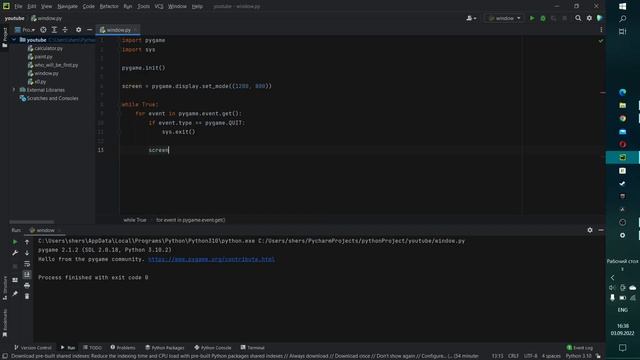Open the Edit menu
Image resolution: width=640 pixels, height=360 pixels.
point(32,7)
